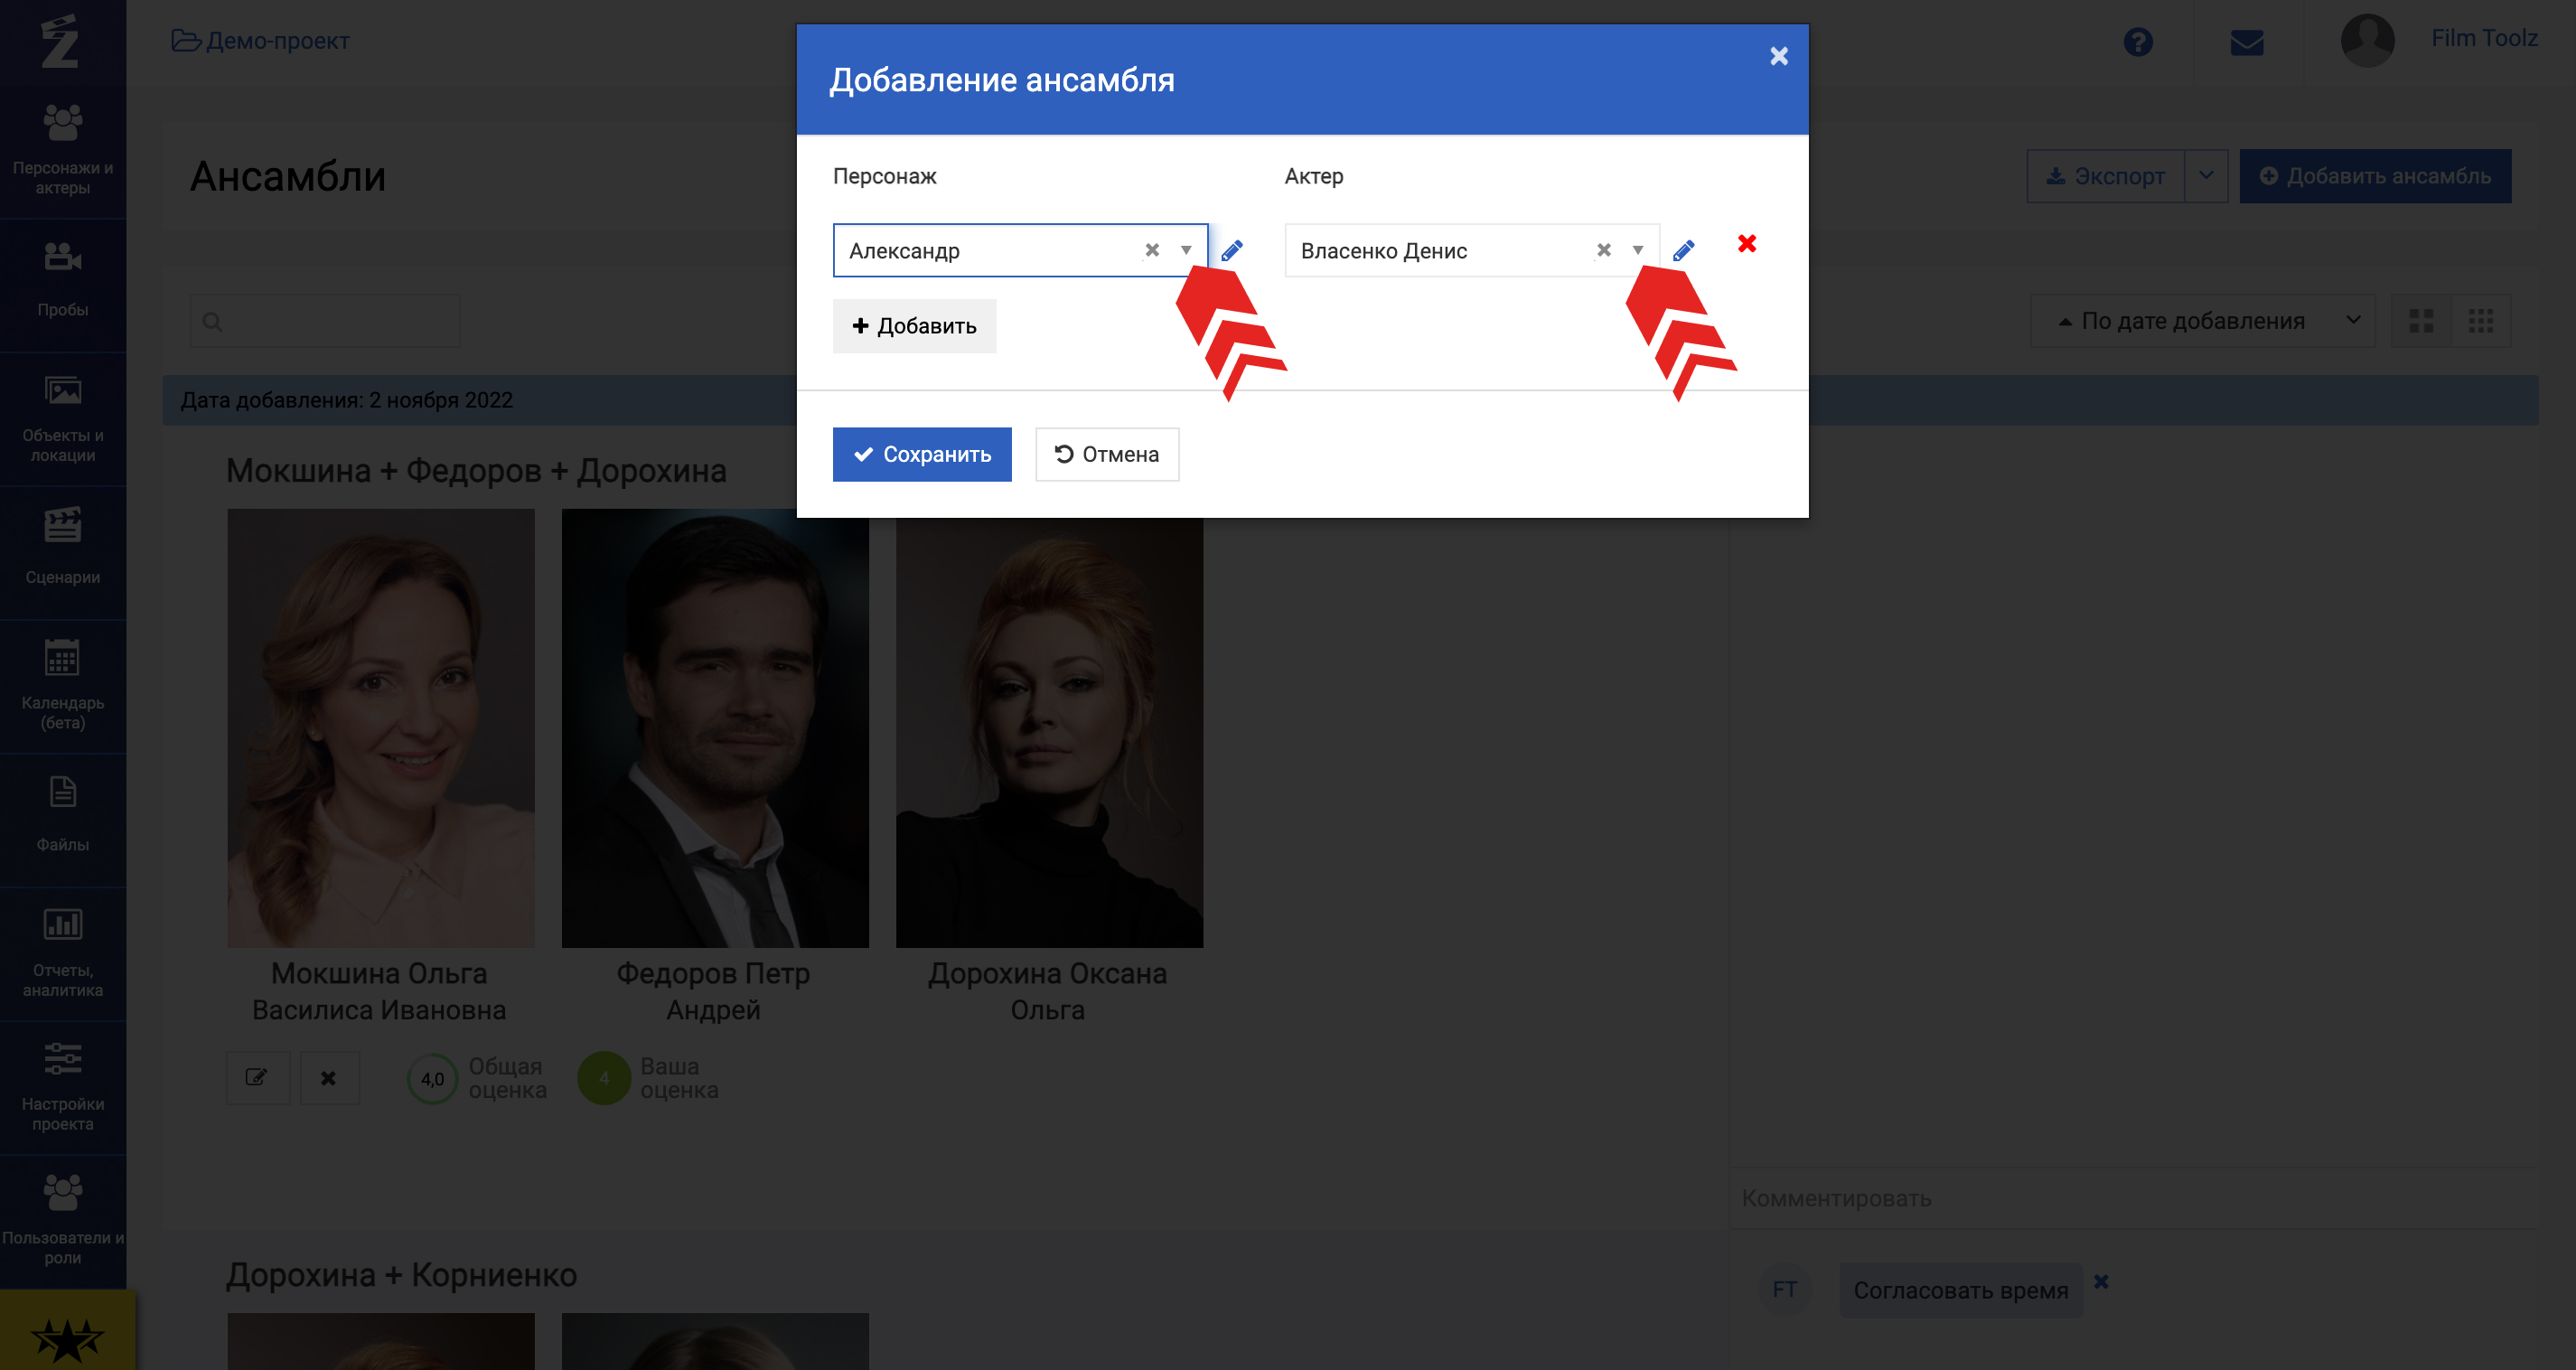Open Федоров Петр photo thumbnail
2576x1370 pixels.
point(715,728)
